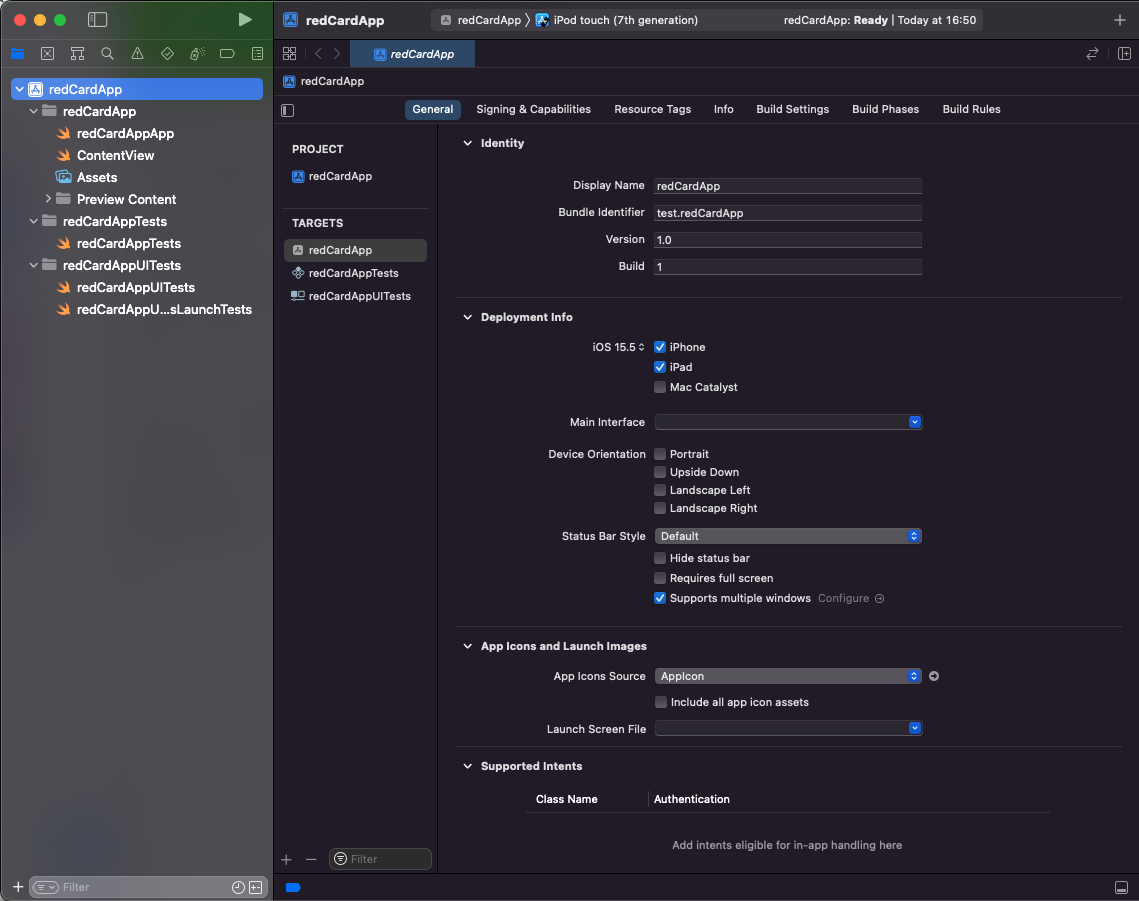Disable Supports multiple windows
This screenshot has width=1139, height=901.
point(660,597)
